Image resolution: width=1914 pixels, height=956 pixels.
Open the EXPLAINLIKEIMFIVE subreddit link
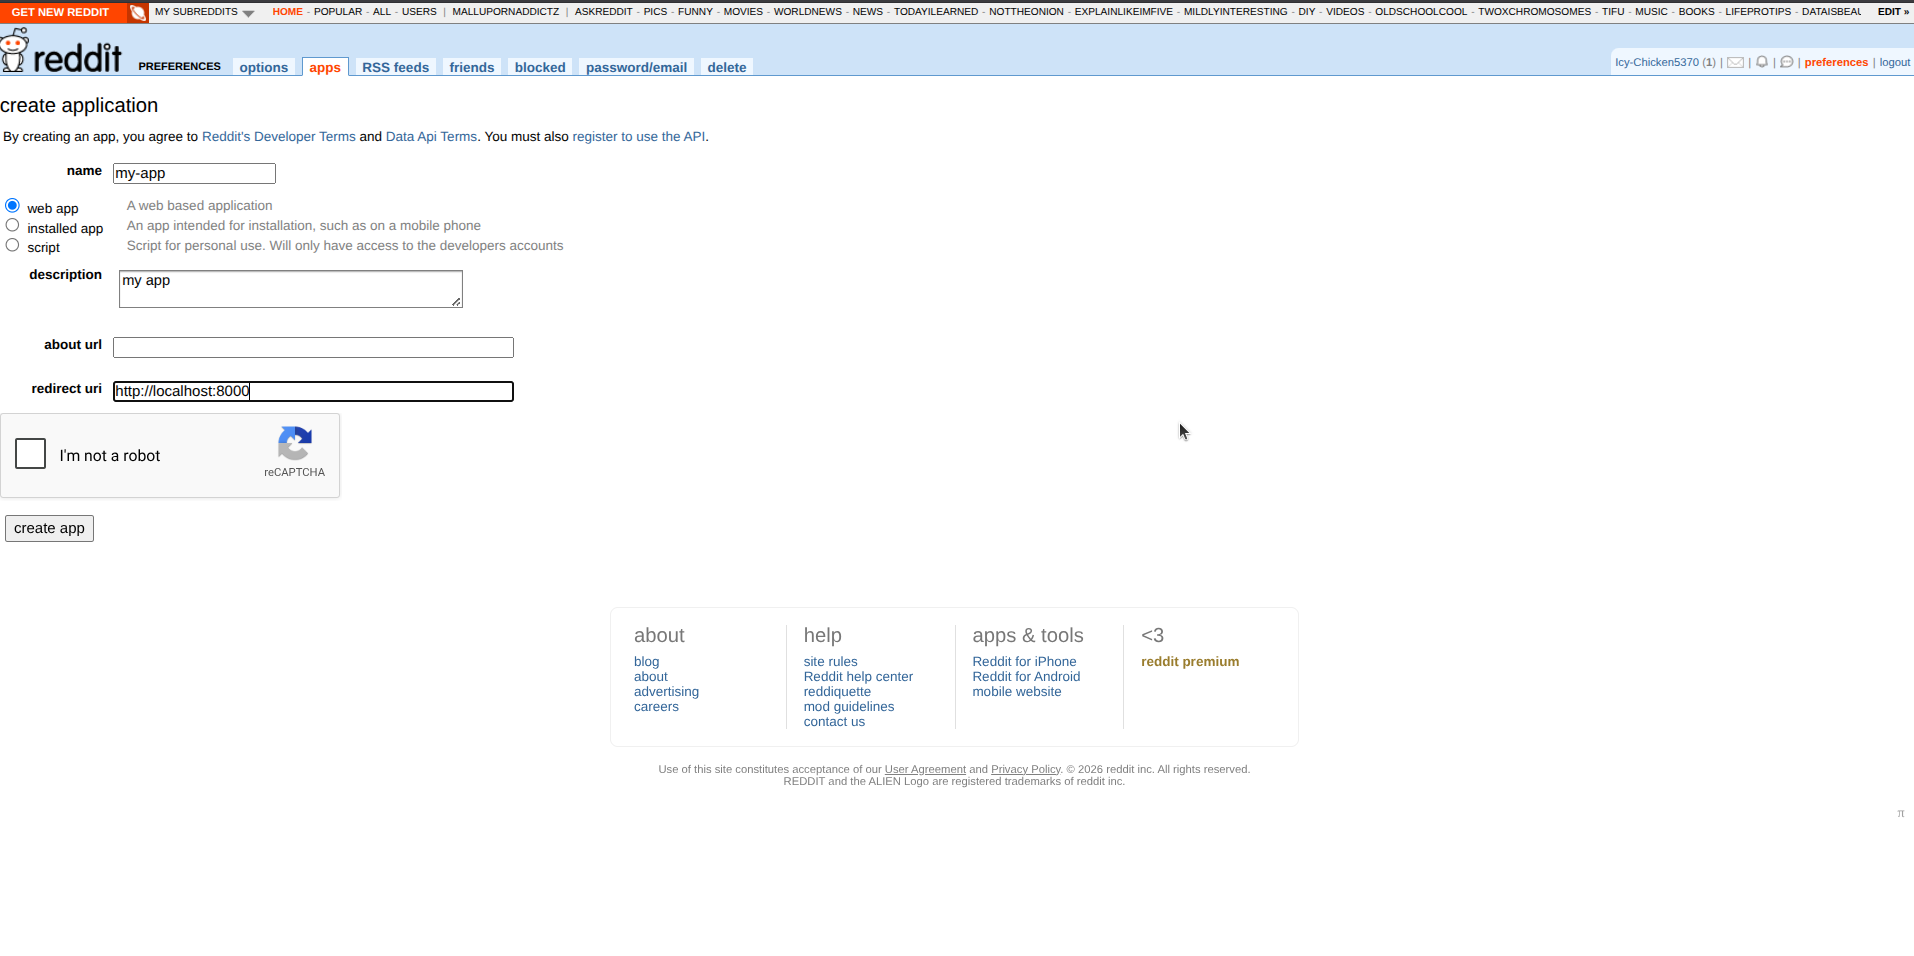1124,12
